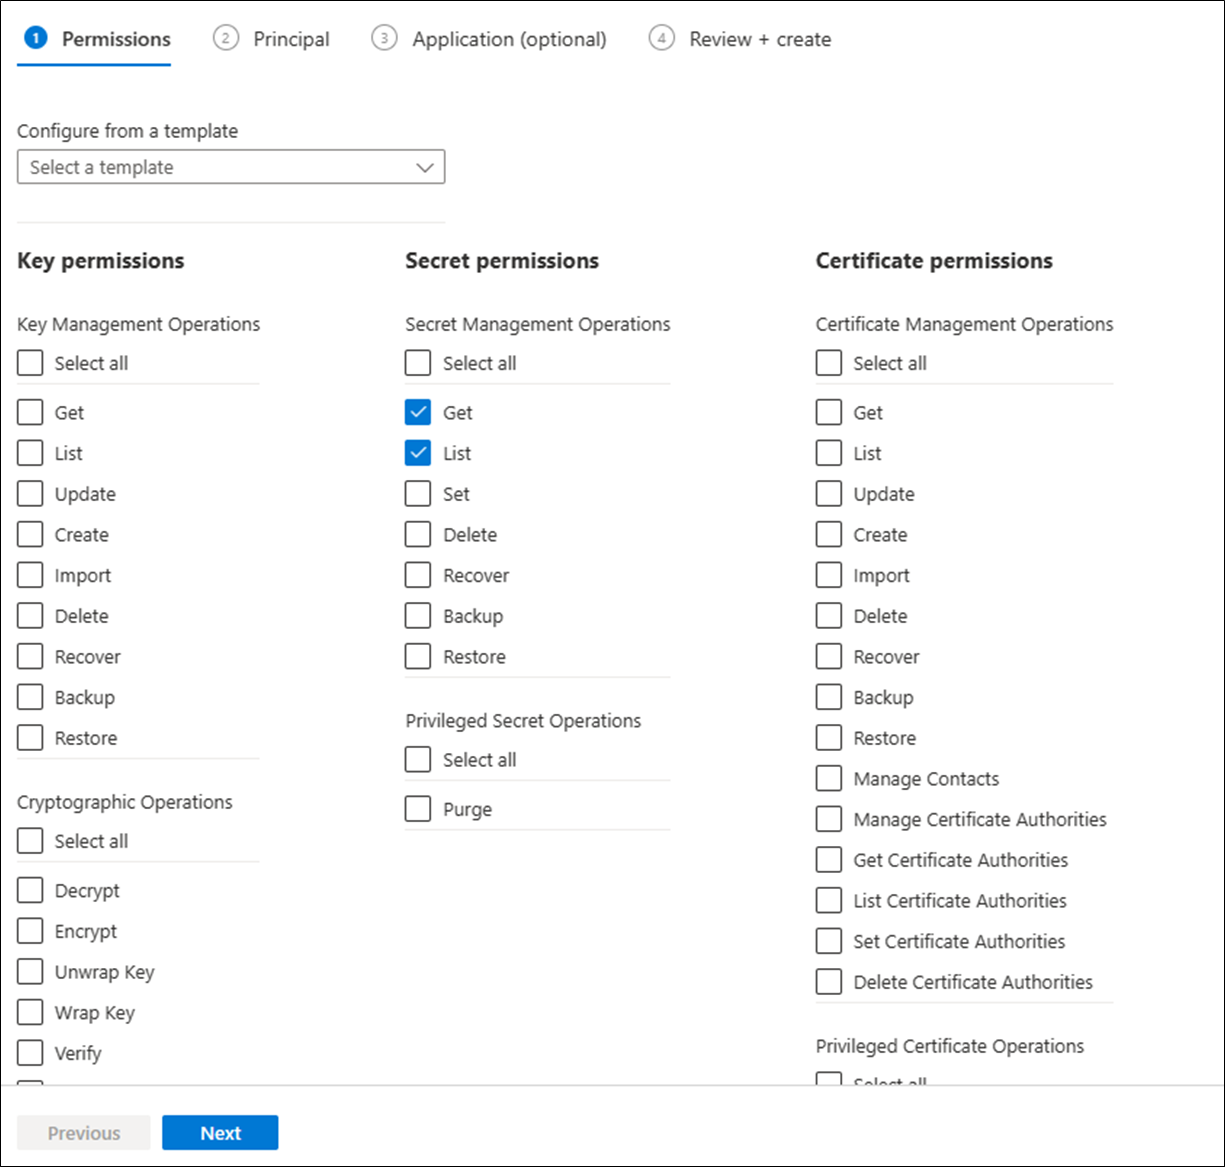Enable the Set secret permission
1225x1167 pixels.
click(418, 494)
